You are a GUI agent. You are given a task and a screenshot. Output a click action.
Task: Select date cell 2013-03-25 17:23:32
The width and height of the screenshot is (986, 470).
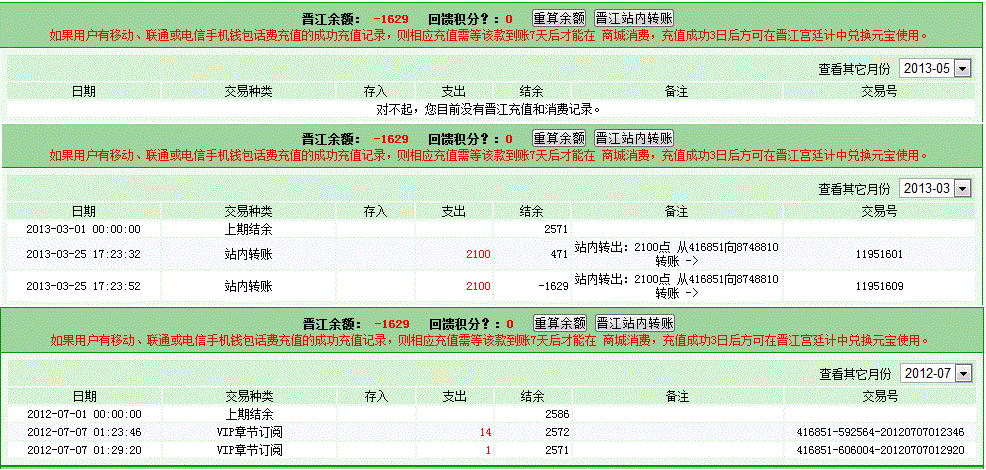[x=83, y=254]
